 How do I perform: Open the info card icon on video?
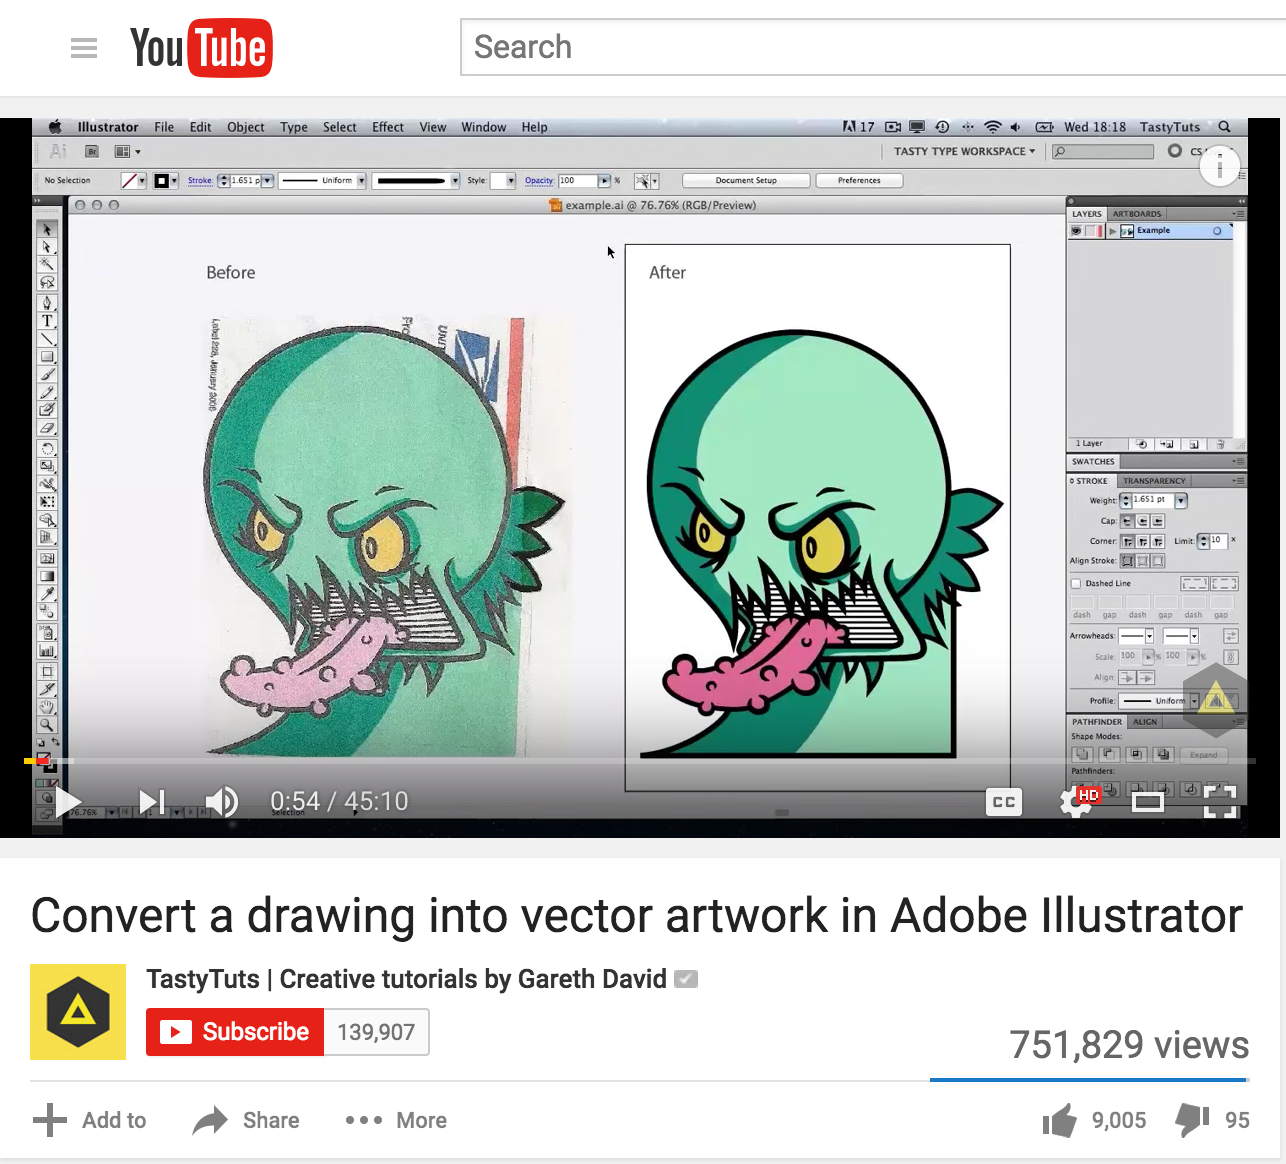click(x=1220, y=166)
